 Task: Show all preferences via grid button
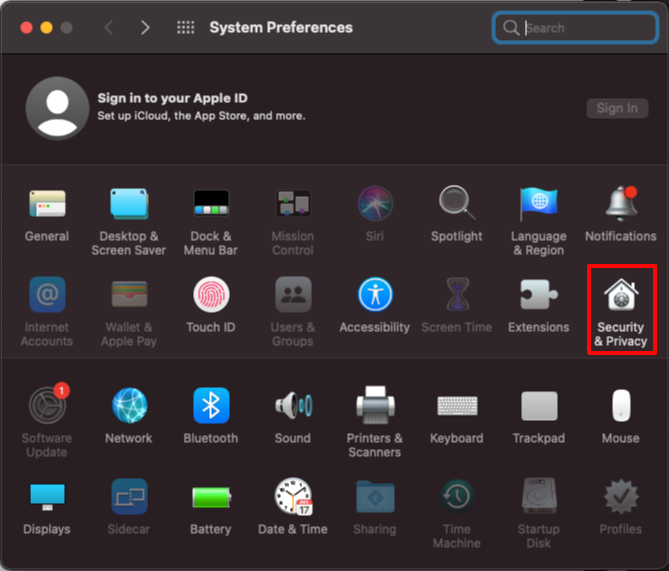tap(186, 28)
